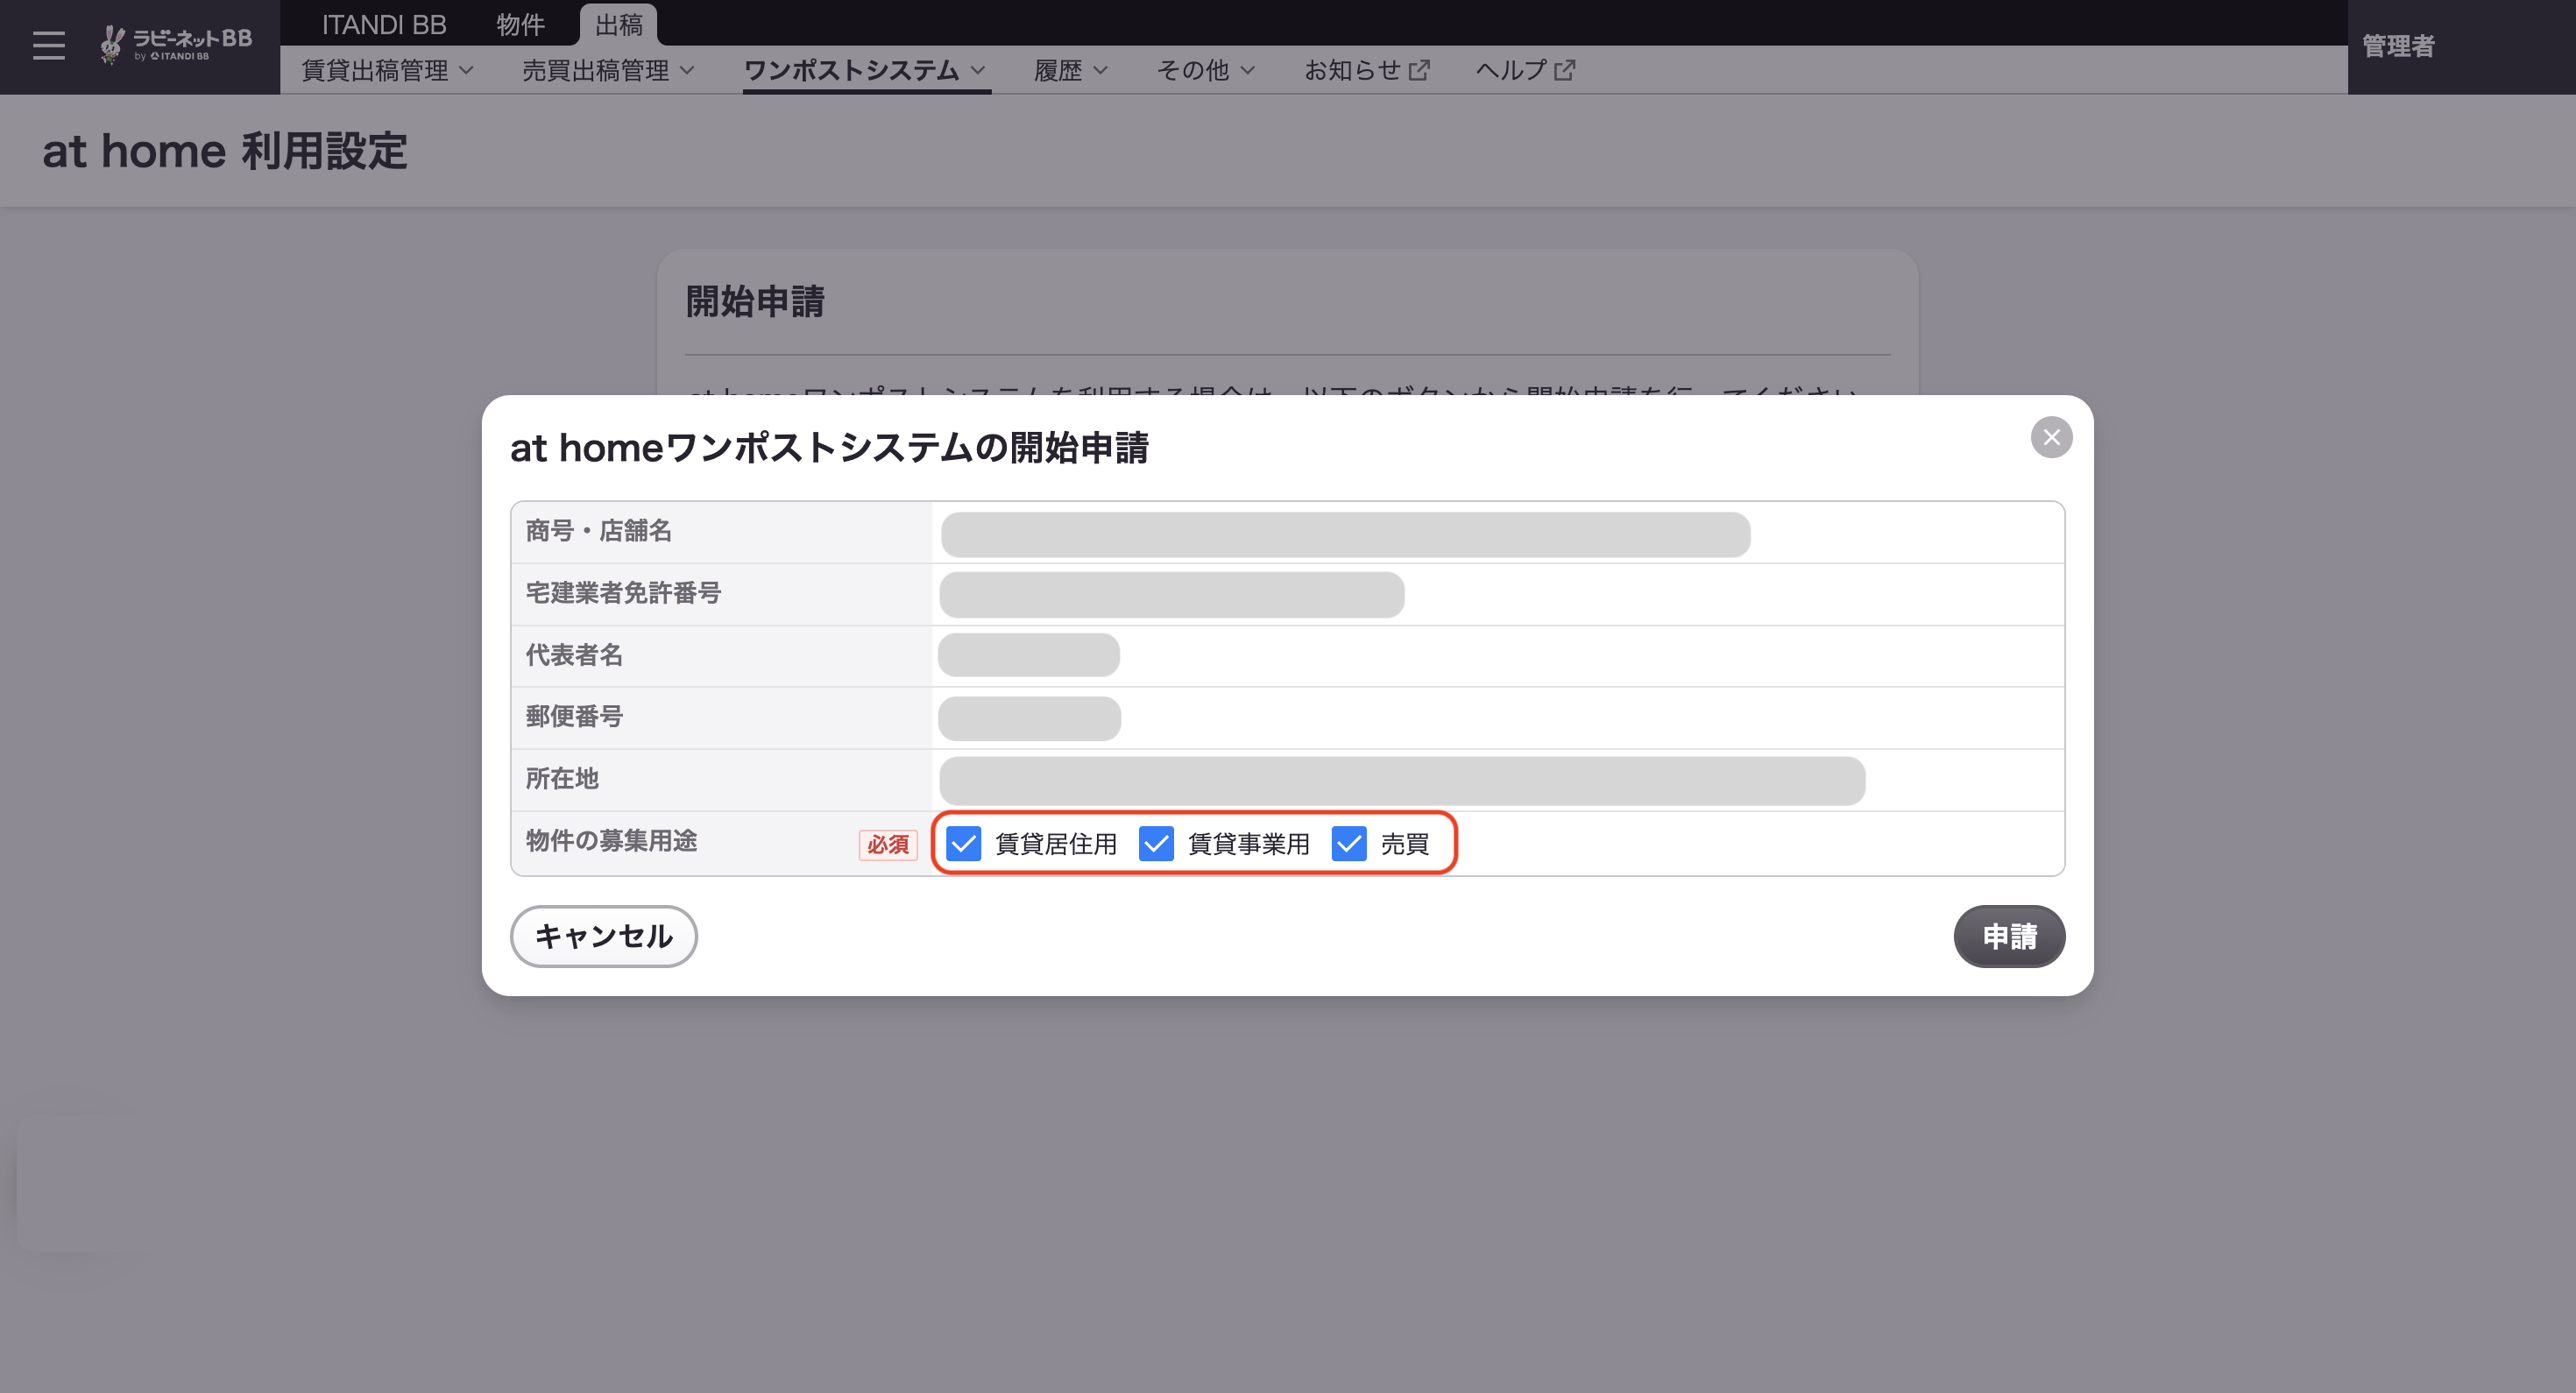The height and width of the screenshot is (1393, 2576).
Task: Expand the 売買出稿管理 dropdown menu
Action: (608, 70)
